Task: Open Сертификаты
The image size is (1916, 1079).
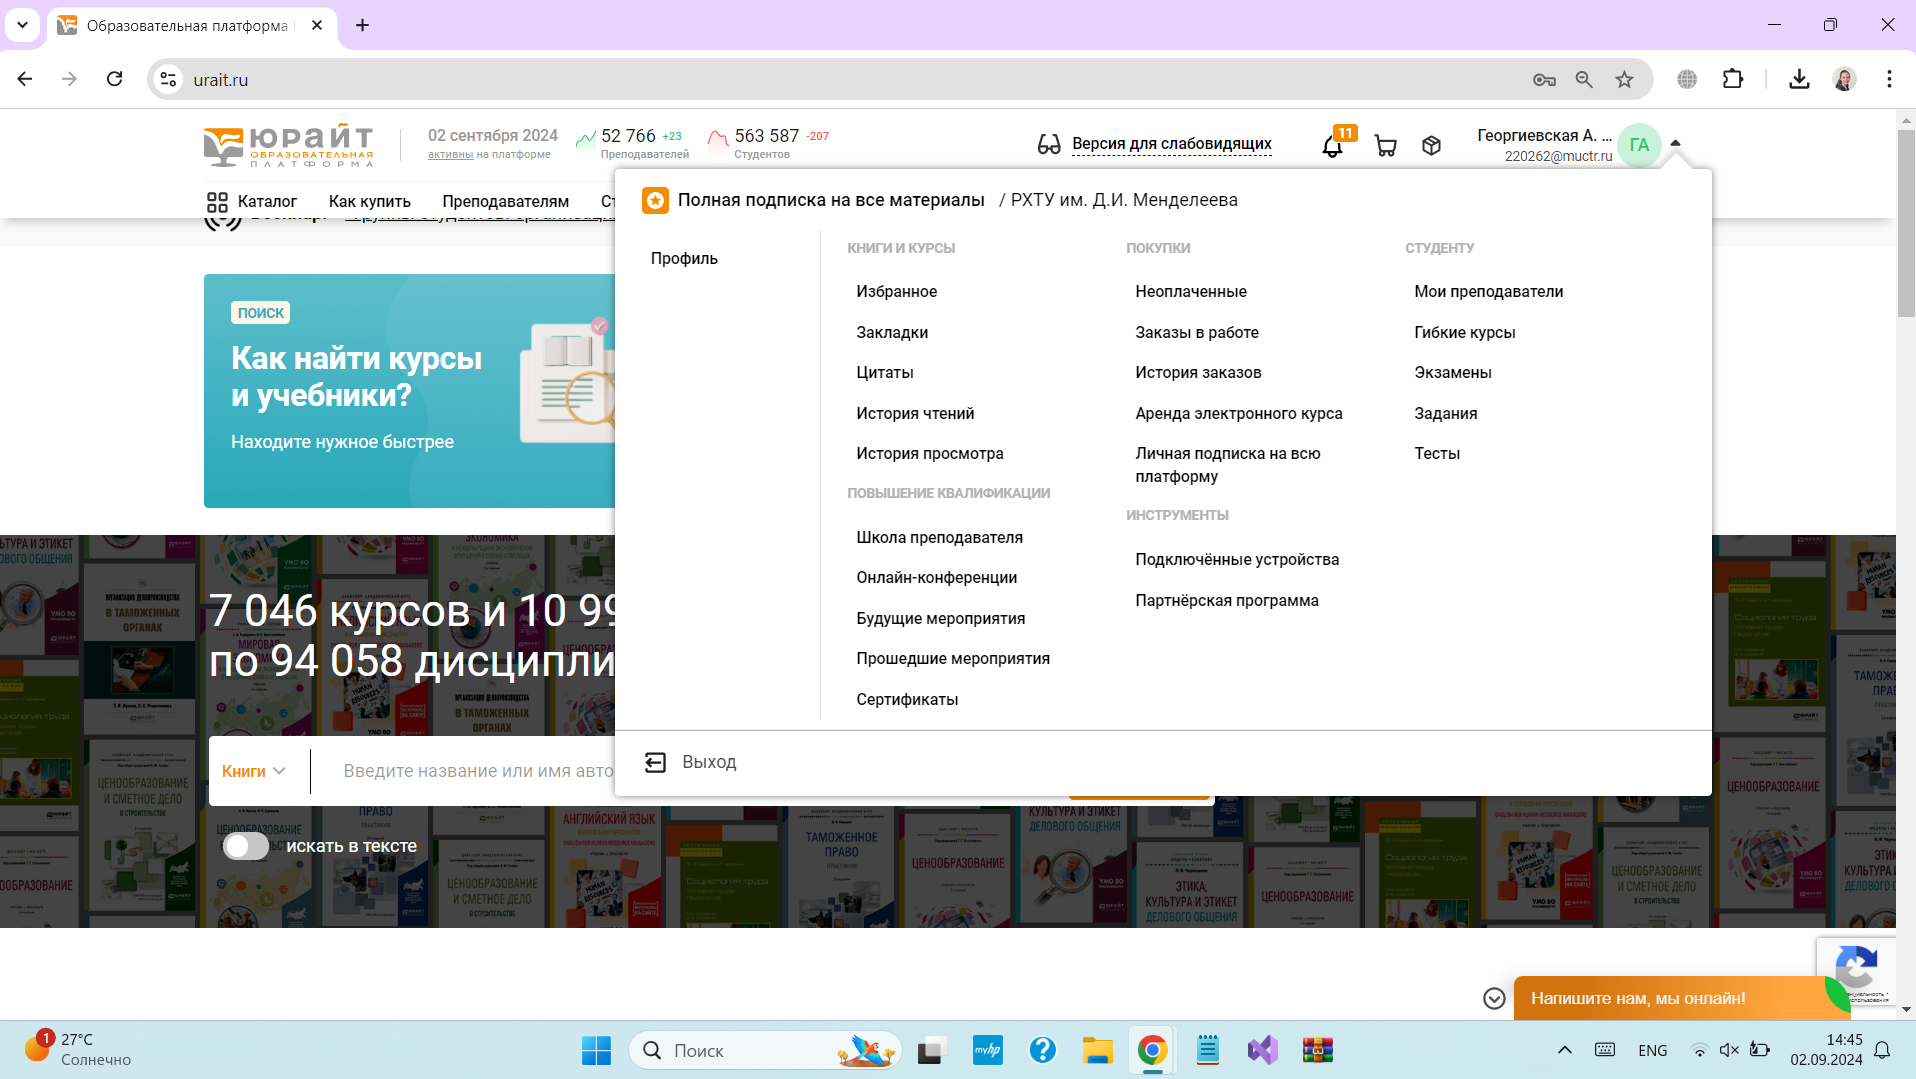Action: click(907, 699)
